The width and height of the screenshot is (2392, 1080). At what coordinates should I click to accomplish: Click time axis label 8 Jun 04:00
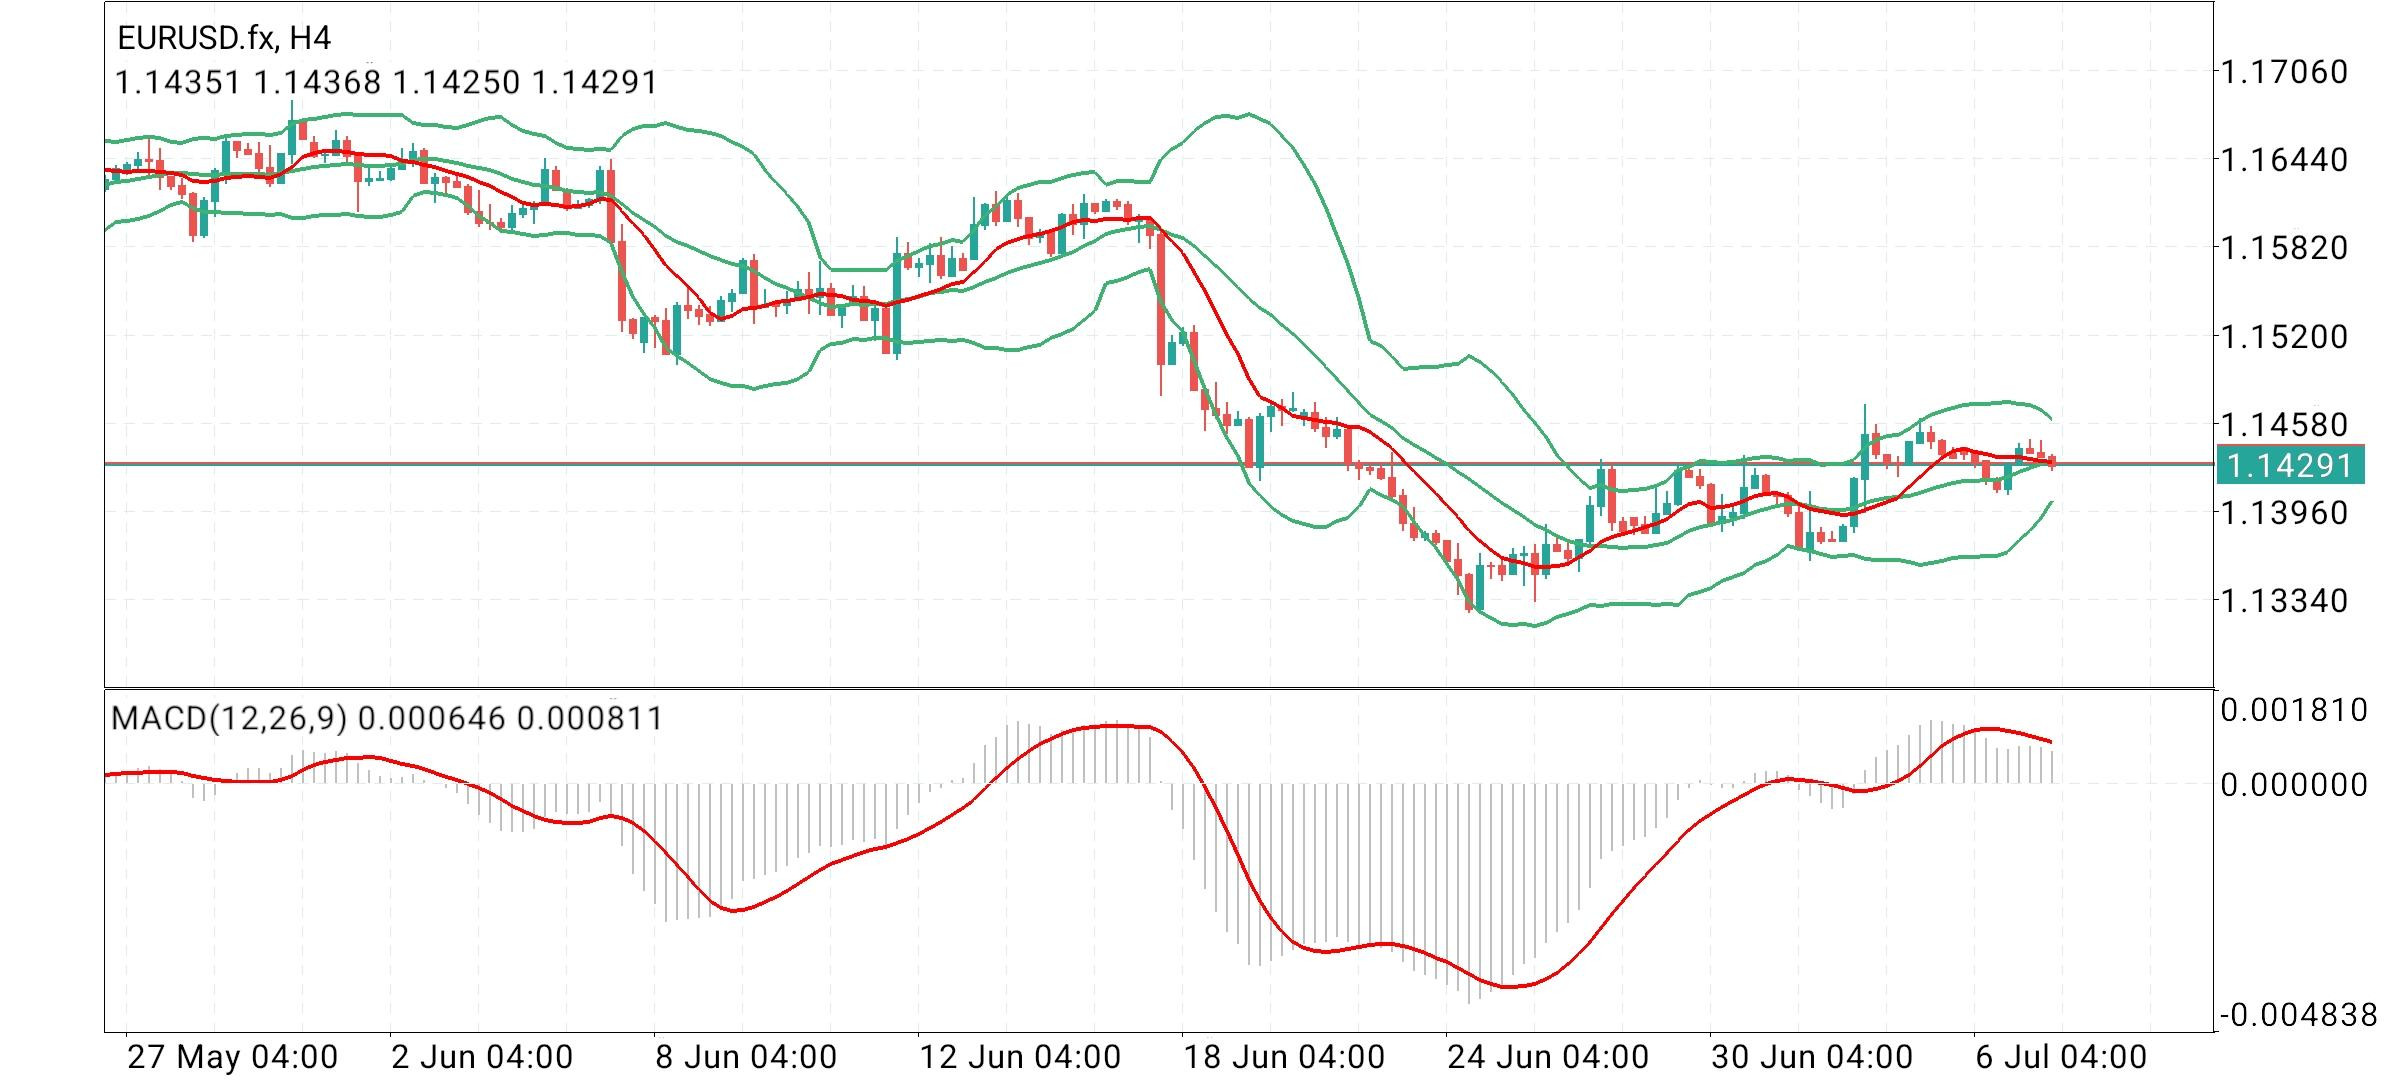[746, 1057]
